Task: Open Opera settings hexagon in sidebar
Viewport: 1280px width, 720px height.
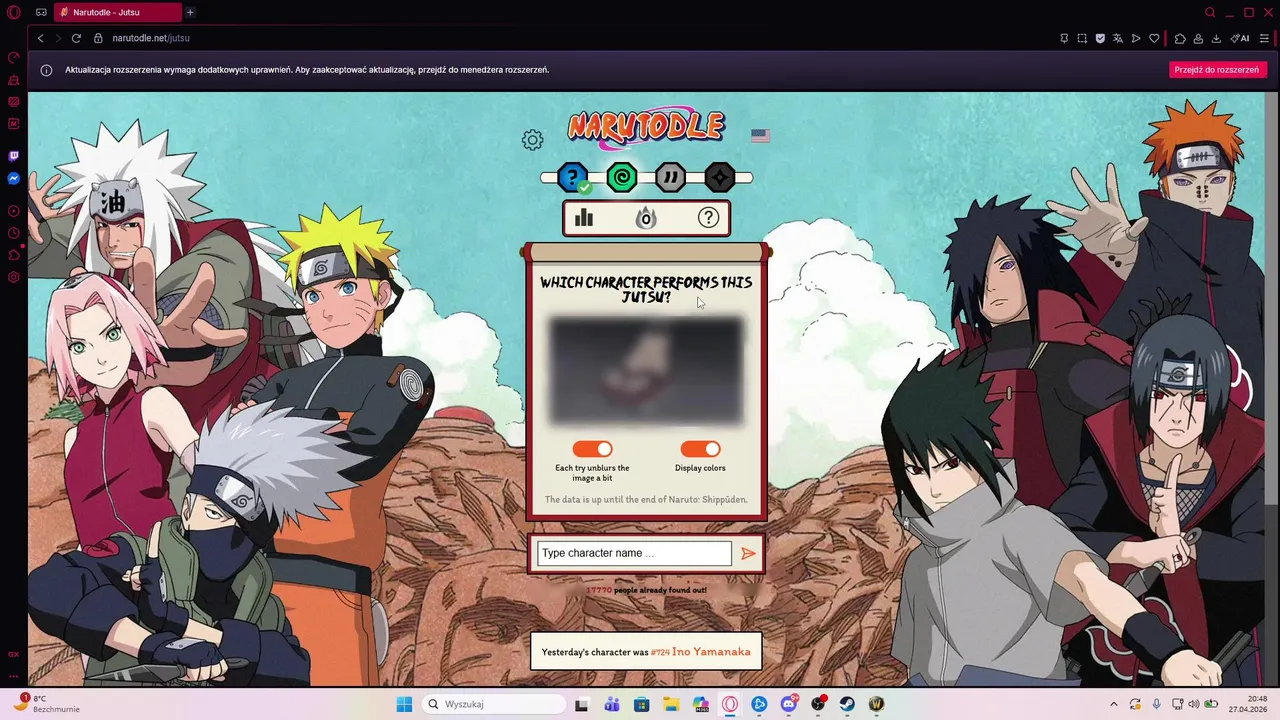Action: coord(14,277)
